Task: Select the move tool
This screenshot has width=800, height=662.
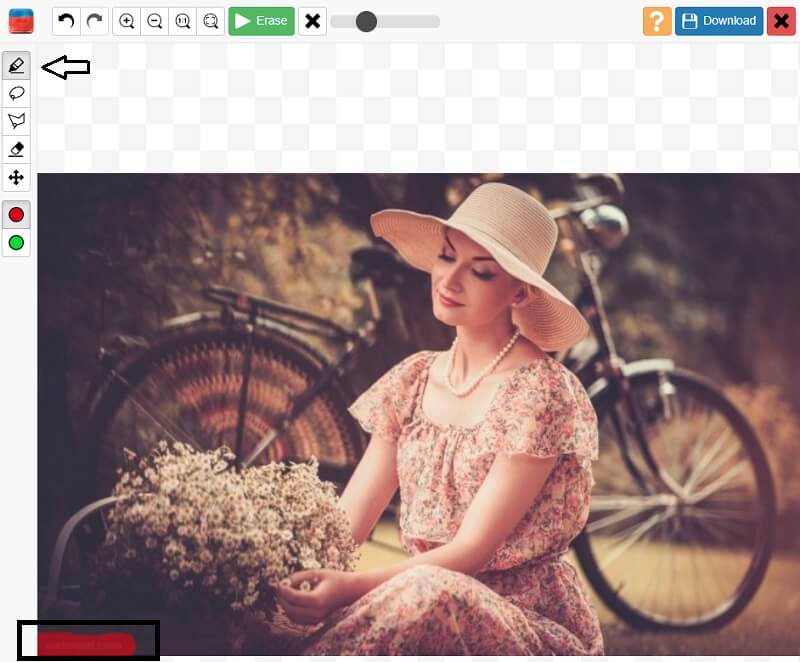Action: [x=16, y=178]
